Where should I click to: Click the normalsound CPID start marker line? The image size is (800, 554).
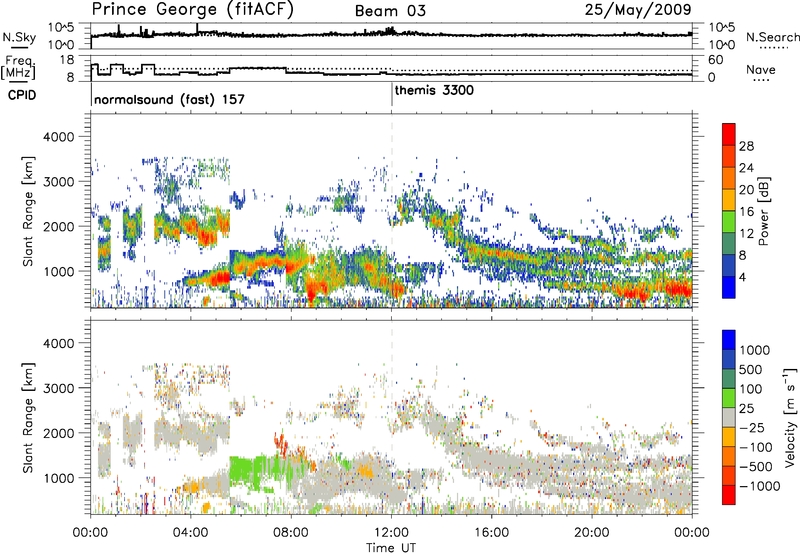coord(91,94)
